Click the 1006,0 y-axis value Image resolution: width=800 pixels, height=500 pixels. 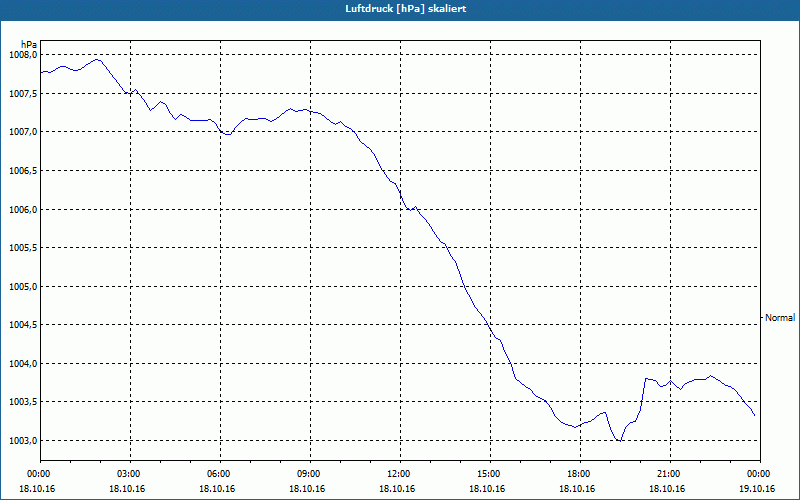(23, 210)
